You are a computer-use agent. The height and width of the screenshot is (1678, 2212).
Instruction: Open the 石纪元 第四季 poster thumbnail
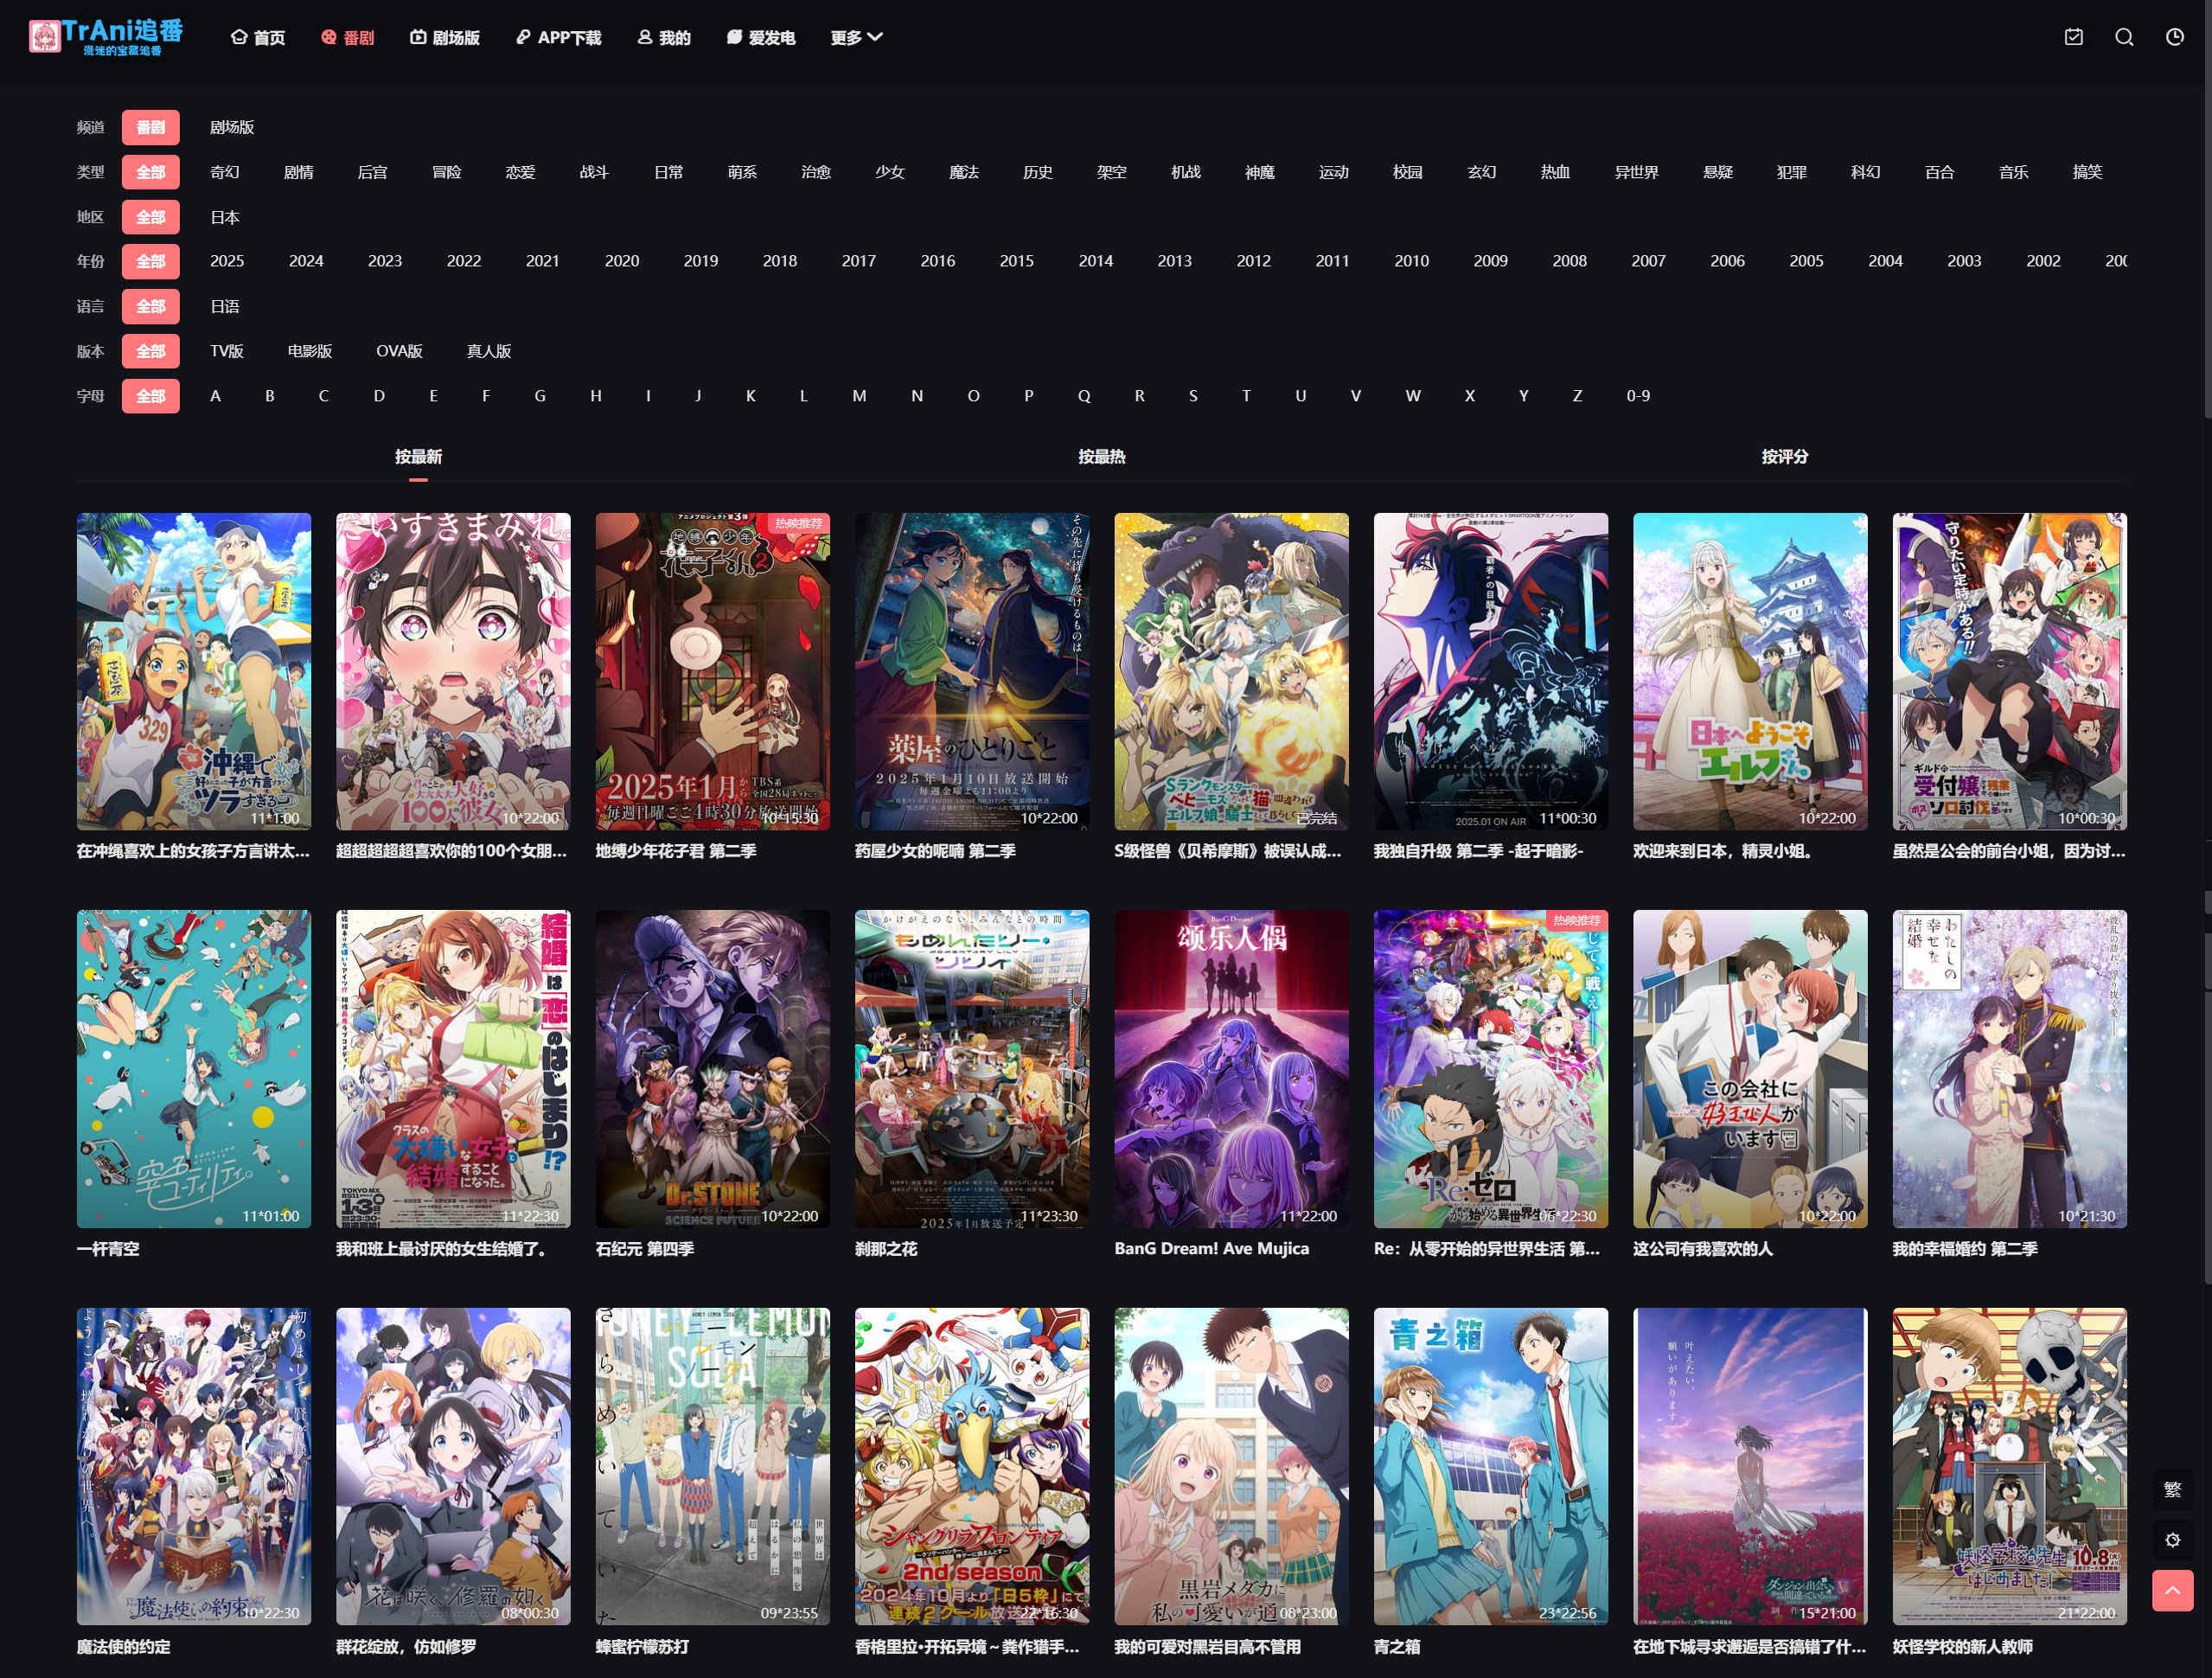712,1068
